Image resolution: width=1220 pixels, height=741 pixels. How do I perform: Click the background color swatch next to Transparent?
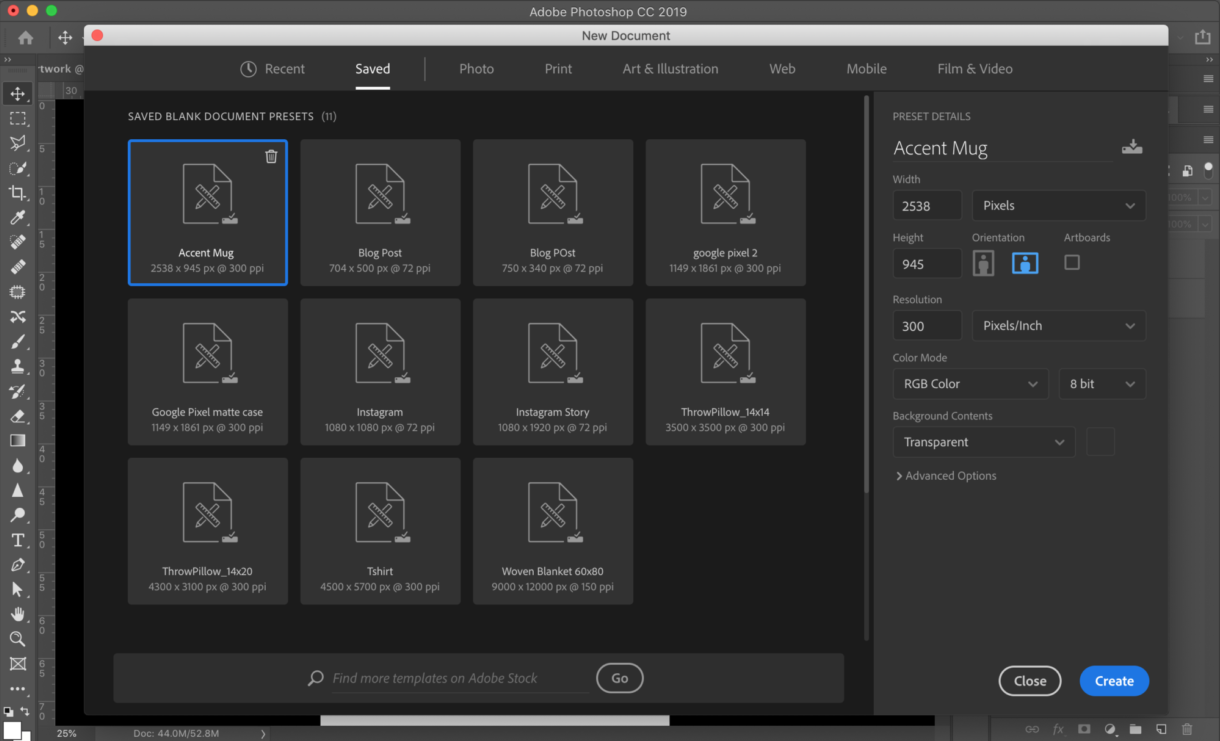point(1100,442)
